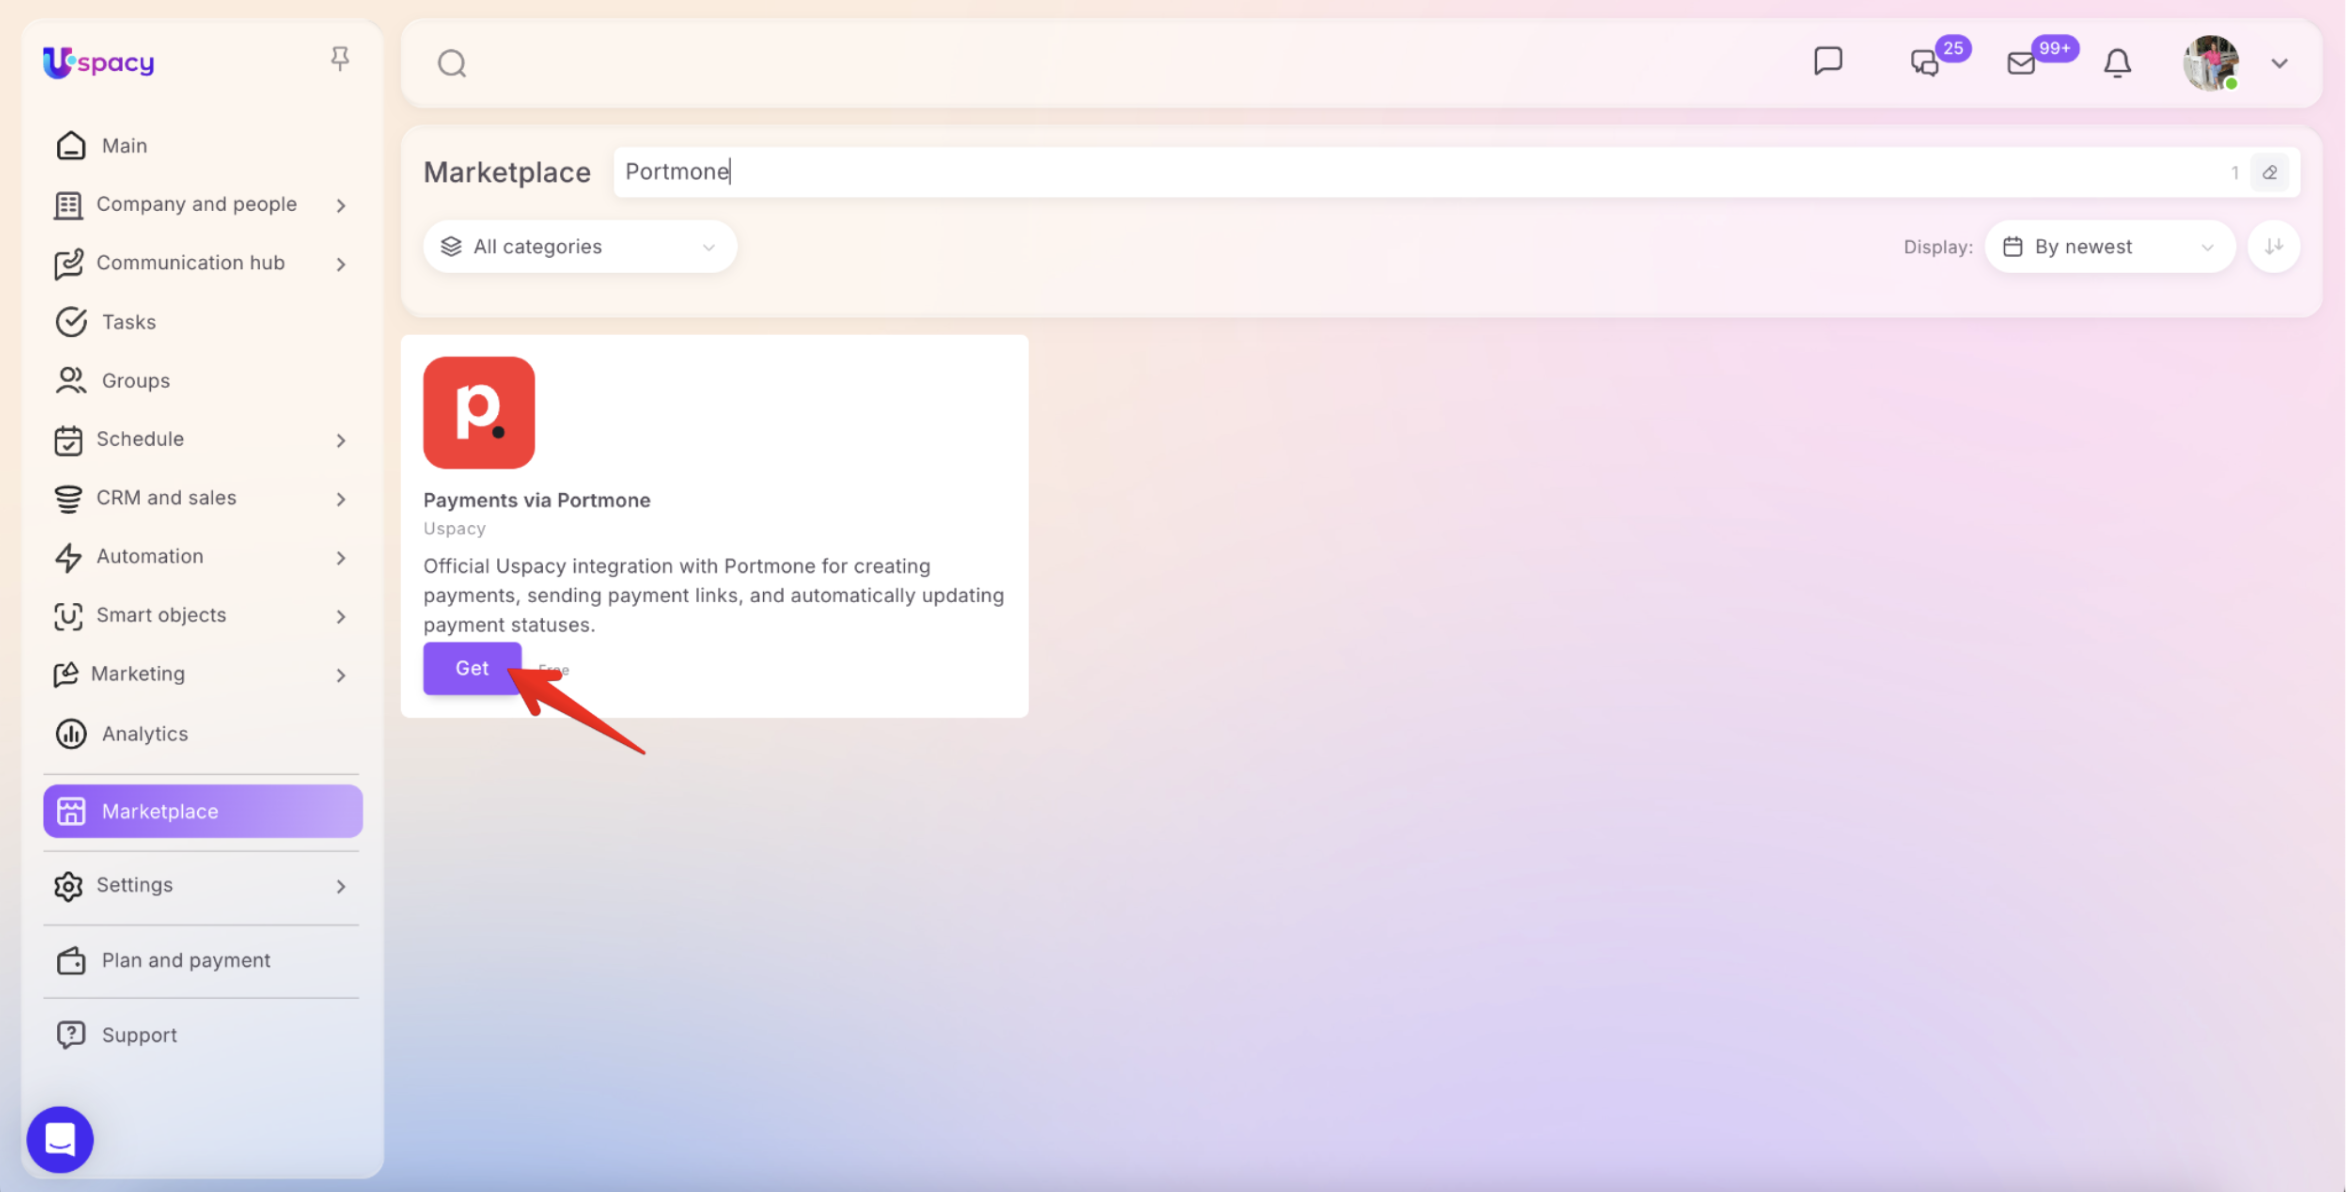
Task: Open Company and people menu item
Action: click(x=196, y=204)
